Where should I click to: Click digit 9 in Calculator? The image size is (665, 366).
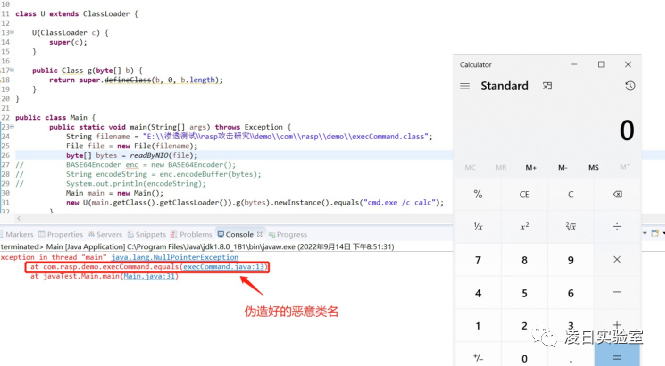(x=571, y=260)
